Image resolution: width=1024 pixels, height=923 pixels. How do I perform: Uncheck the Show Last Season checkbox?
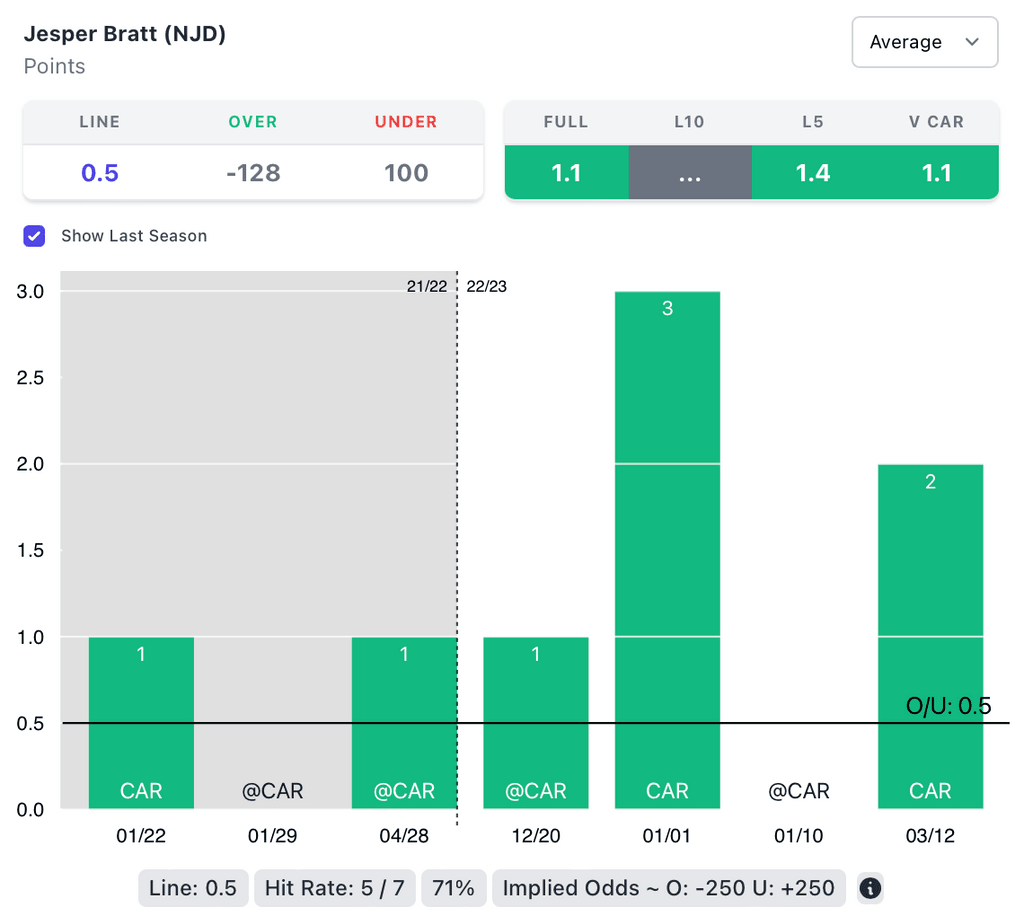point(35,236)
